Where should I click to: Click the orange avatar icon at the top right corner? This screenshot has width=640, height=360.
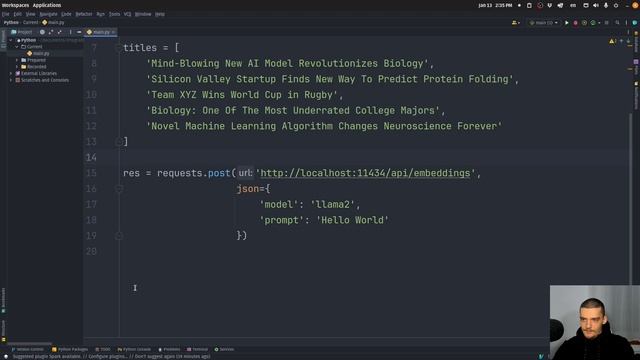tap(635, 5)
